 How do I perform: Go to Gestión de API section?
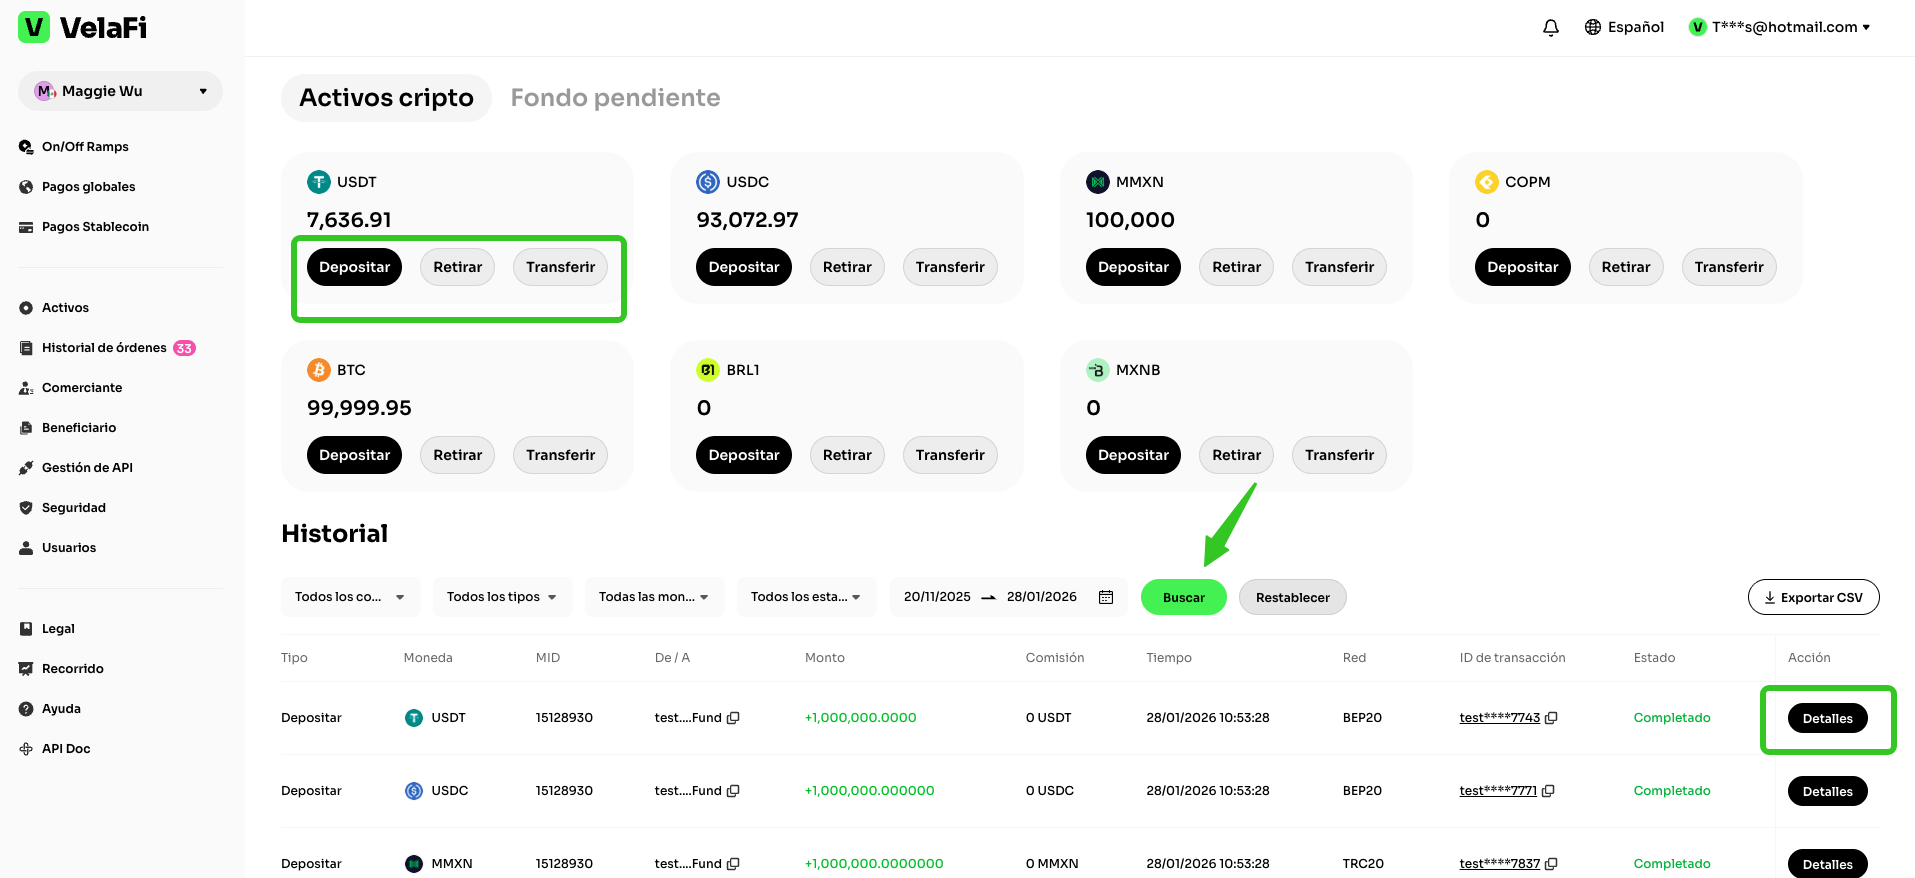(87, 468)
